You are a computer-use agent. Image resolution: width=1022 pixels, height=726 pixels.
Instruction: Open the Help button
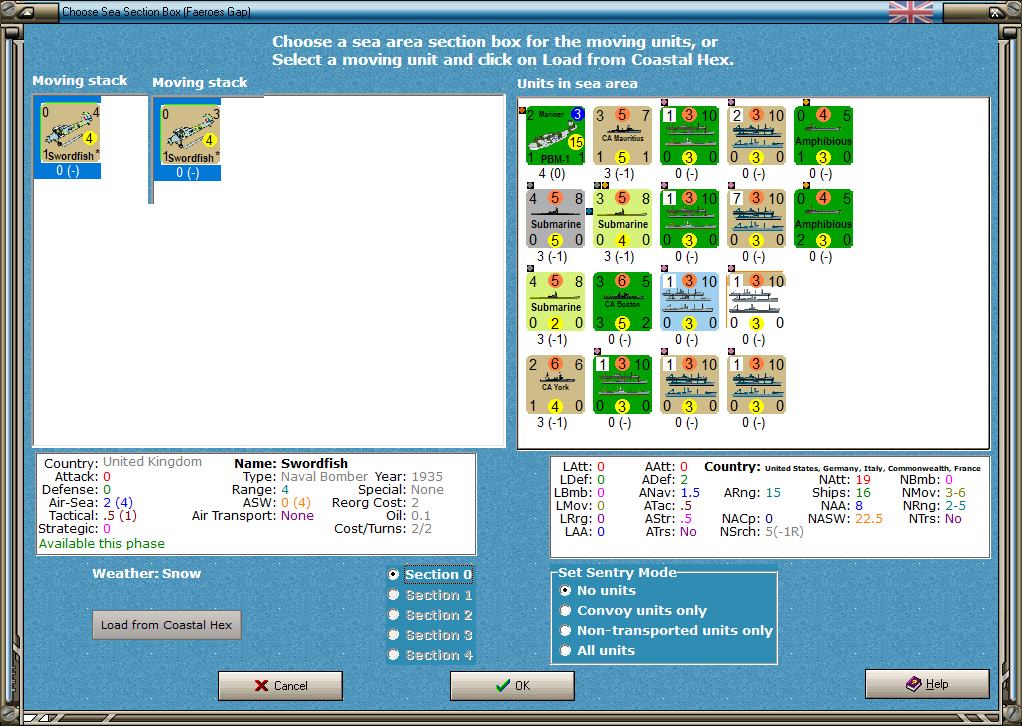927,684
